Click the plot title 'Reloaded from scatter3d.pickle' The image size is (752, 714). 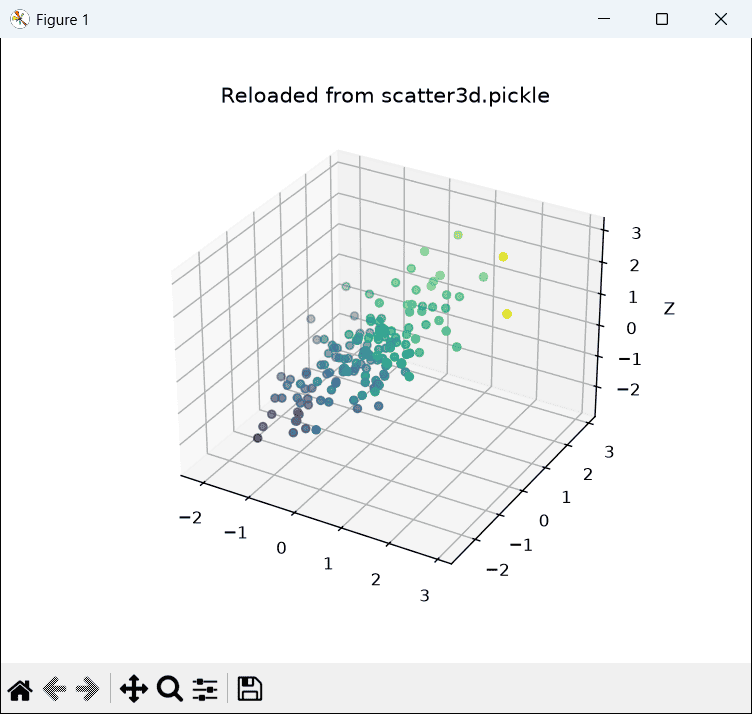click(385, 96)
